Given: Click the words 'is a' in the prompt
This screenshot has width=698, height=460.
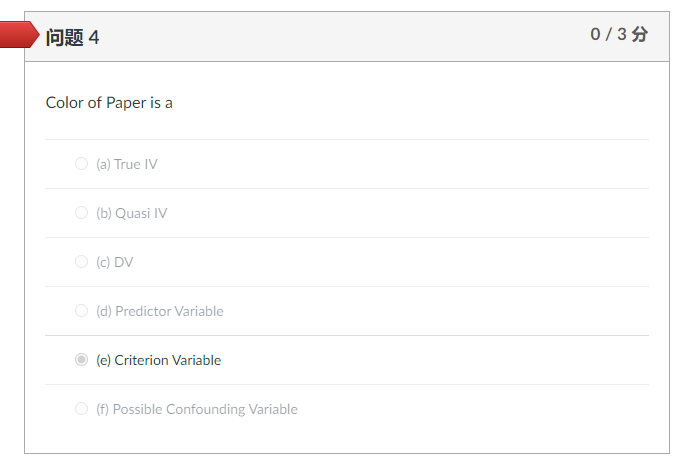Looking at the screenshot, I should 161,103.
